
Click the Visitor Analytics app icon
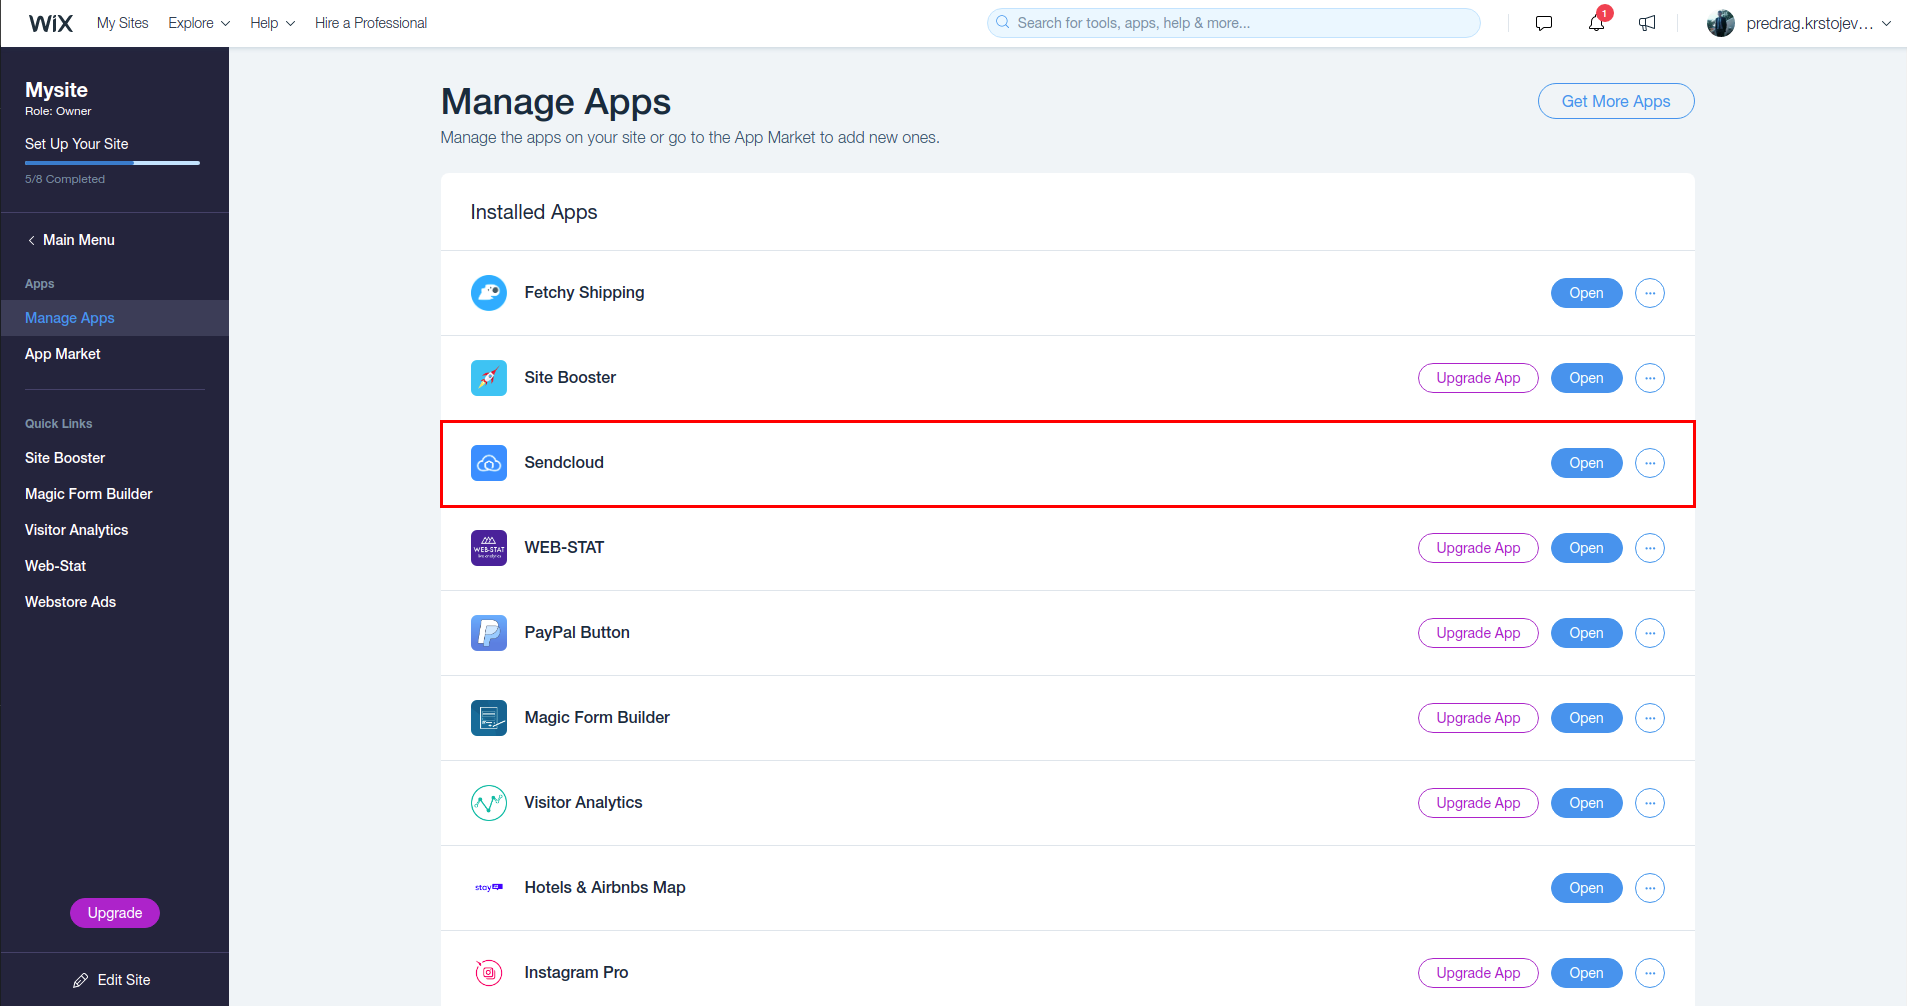(x=489, y=803)
